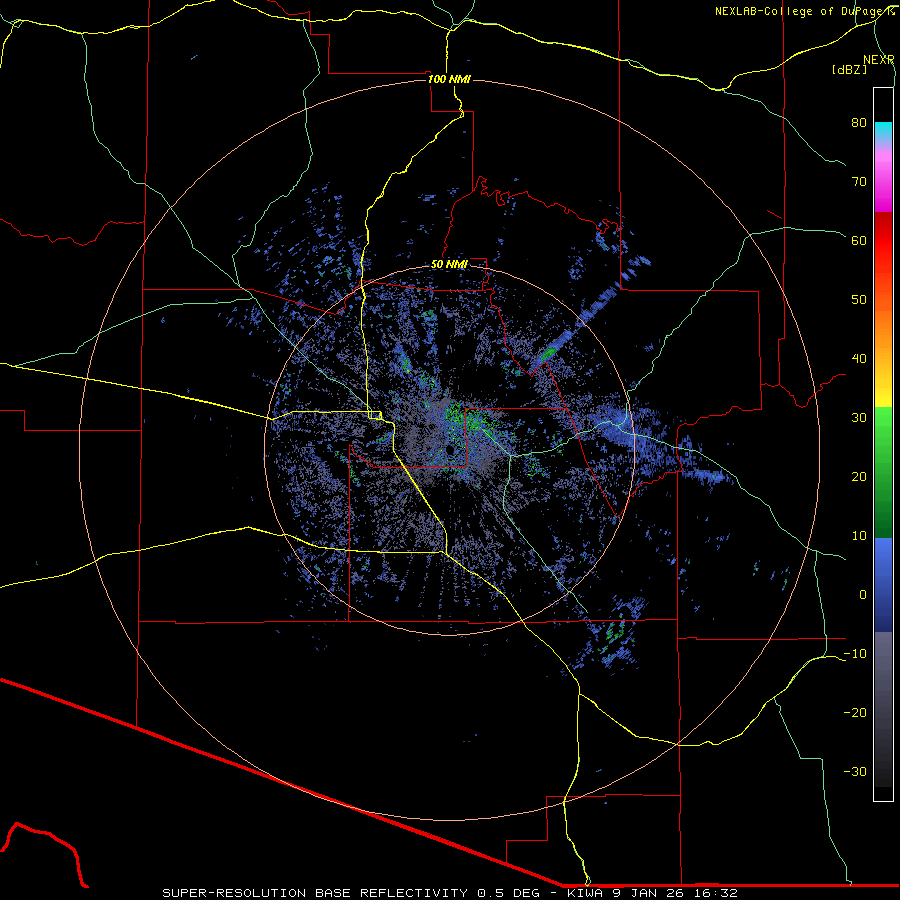The height and width of the screenshot is (900, 900).
Task: Click the NEXR label above the color bar
Action: coord(878,60)
